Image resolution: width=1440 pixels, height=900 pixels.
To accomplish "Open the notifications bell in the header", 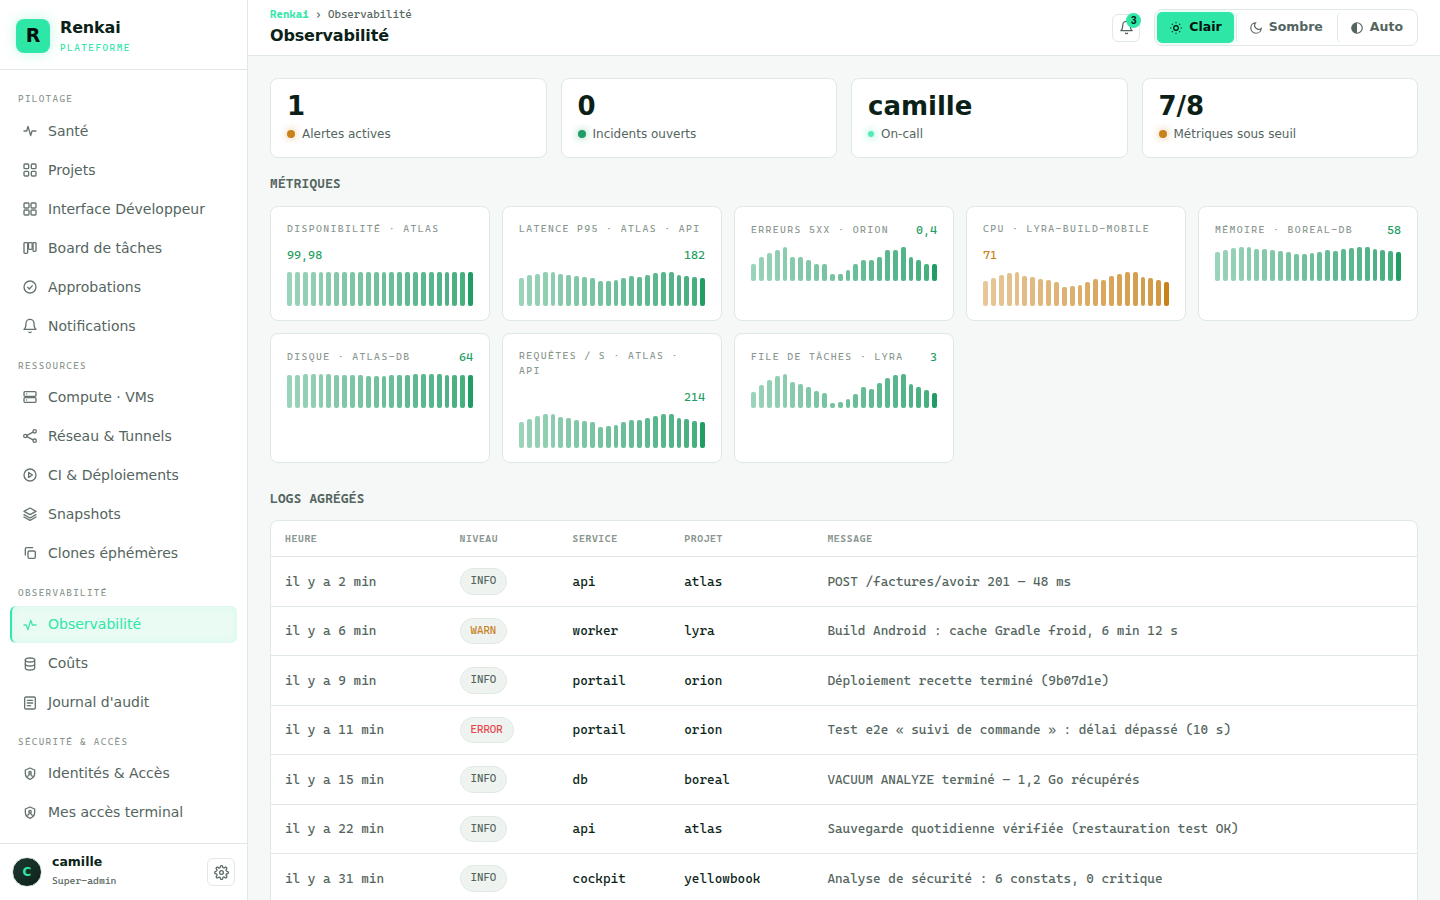I will (1126, 28).
